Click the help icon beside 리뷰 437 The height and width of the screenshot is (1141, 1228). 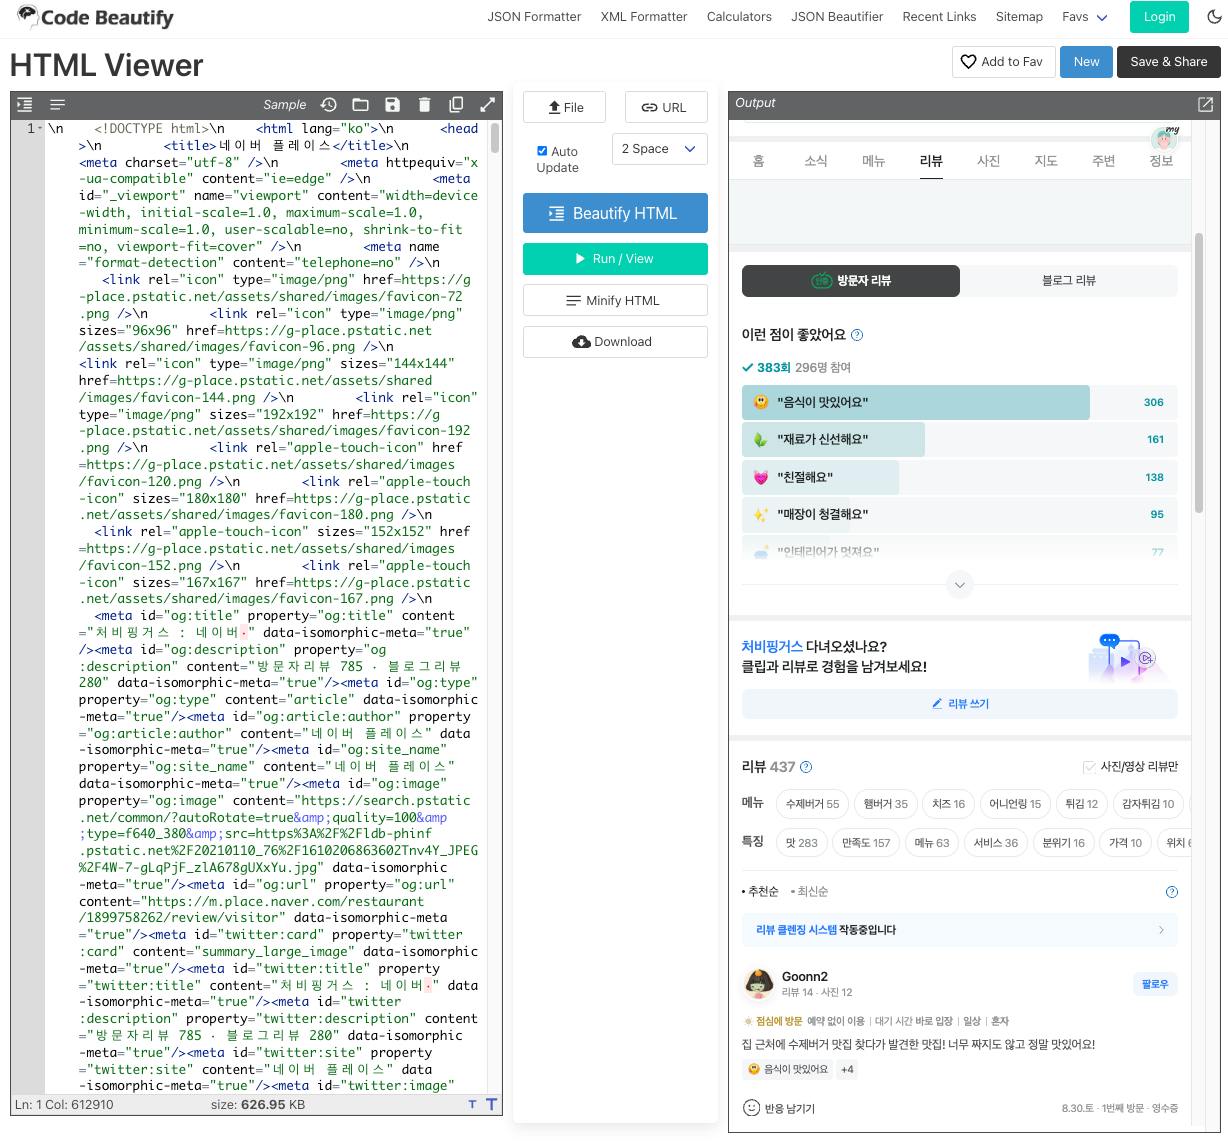pyautogui.click(x=806, y=767)
